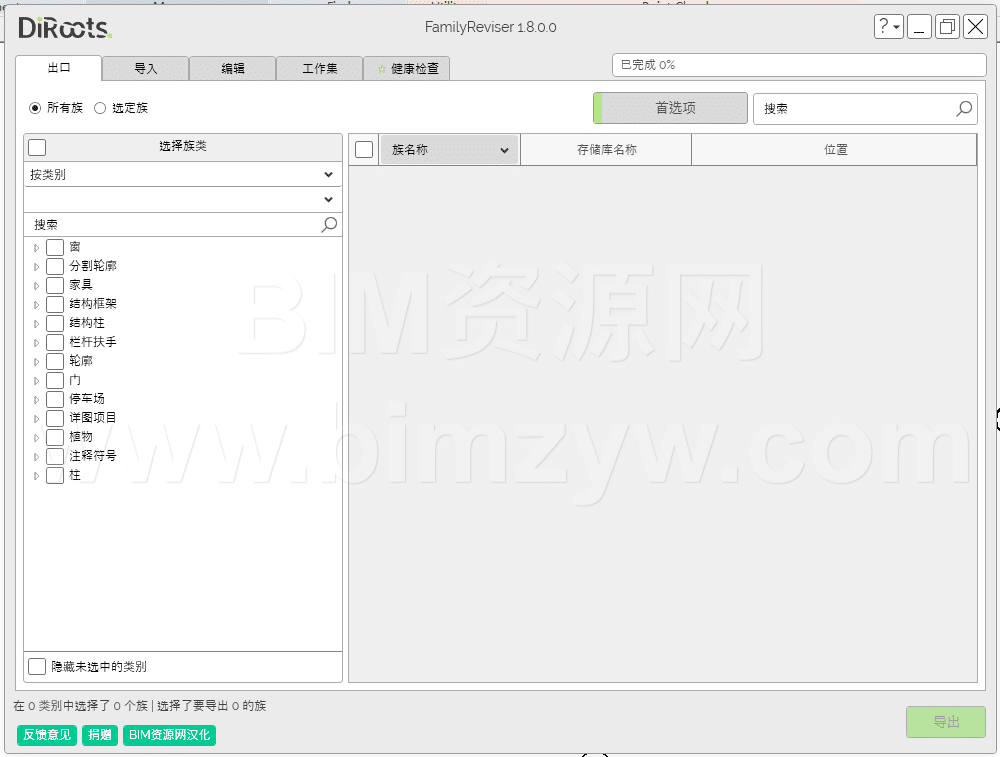Switch to the 导入 tab
The image size is (1000, 757).
click(145, 69)
